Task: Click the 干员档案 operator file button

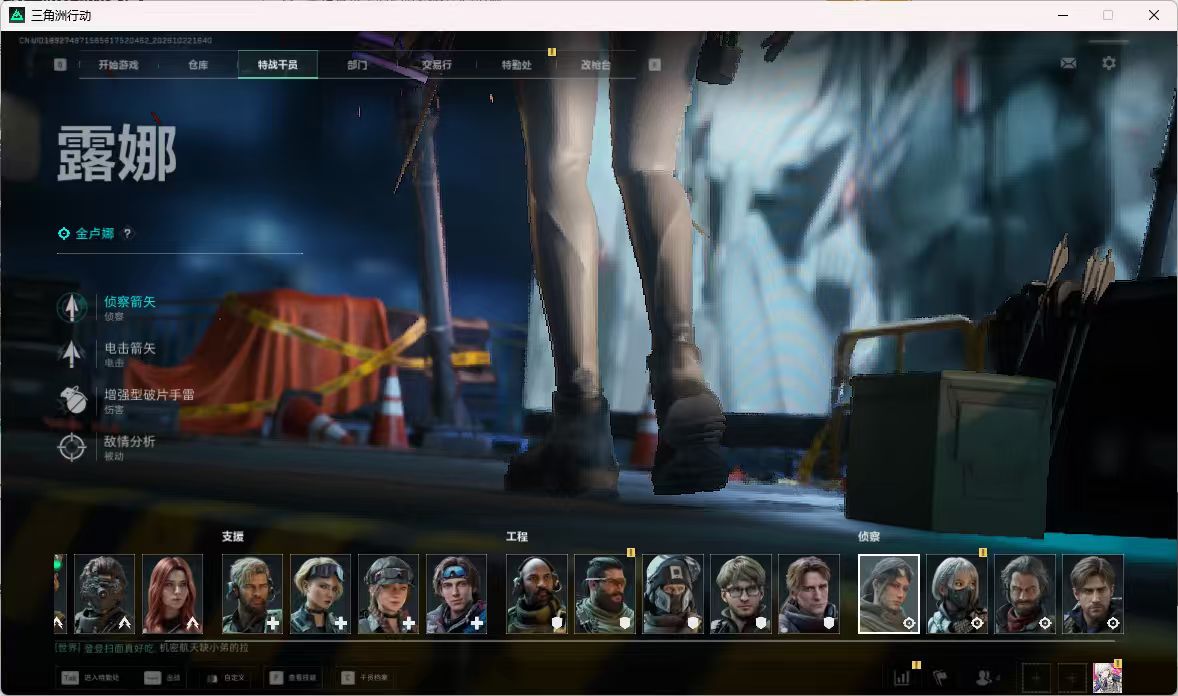Action: pyautogui.click(x=364, y=678)
